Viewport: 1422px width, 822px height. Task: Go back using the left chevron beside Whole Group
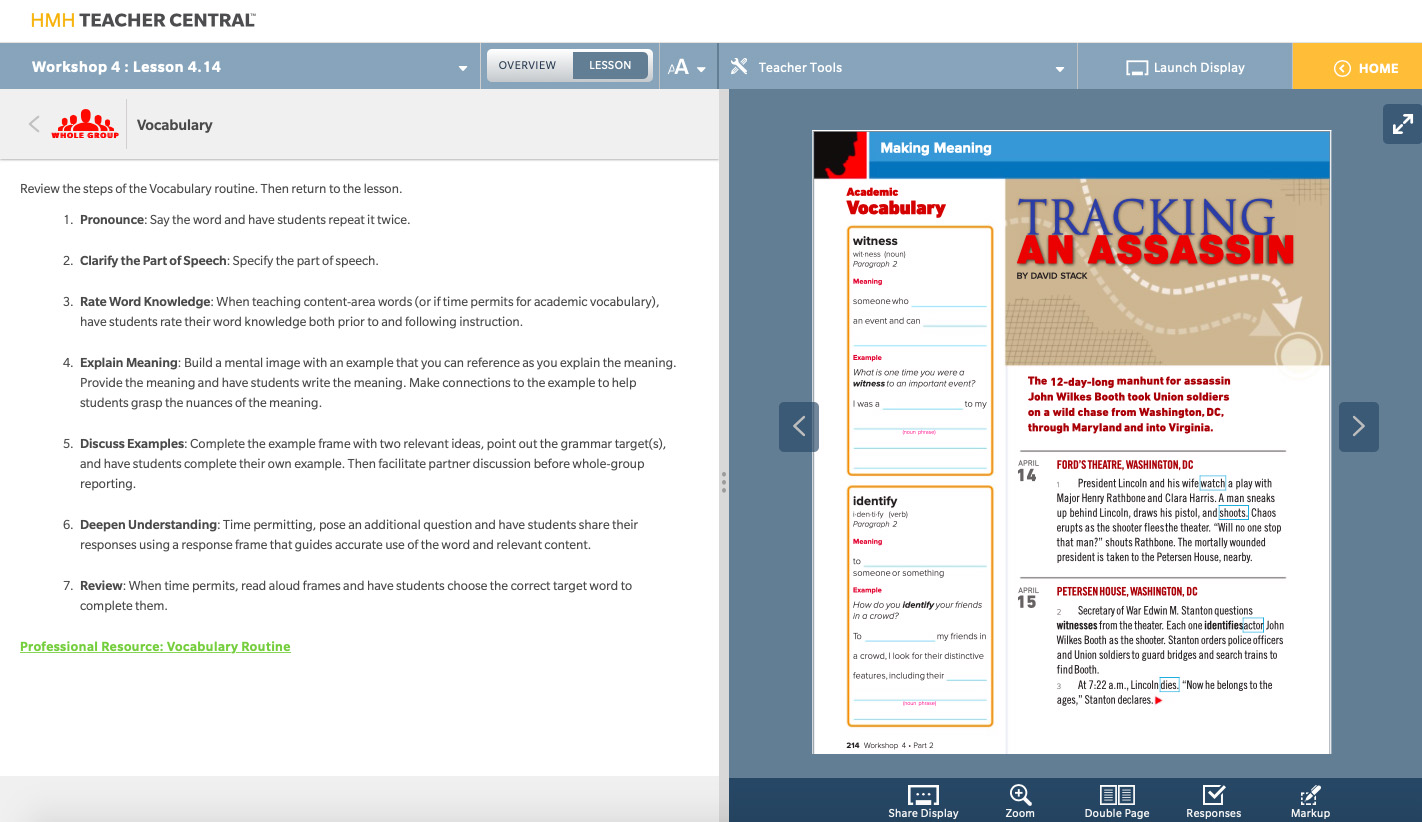click(x=34, y=124)
